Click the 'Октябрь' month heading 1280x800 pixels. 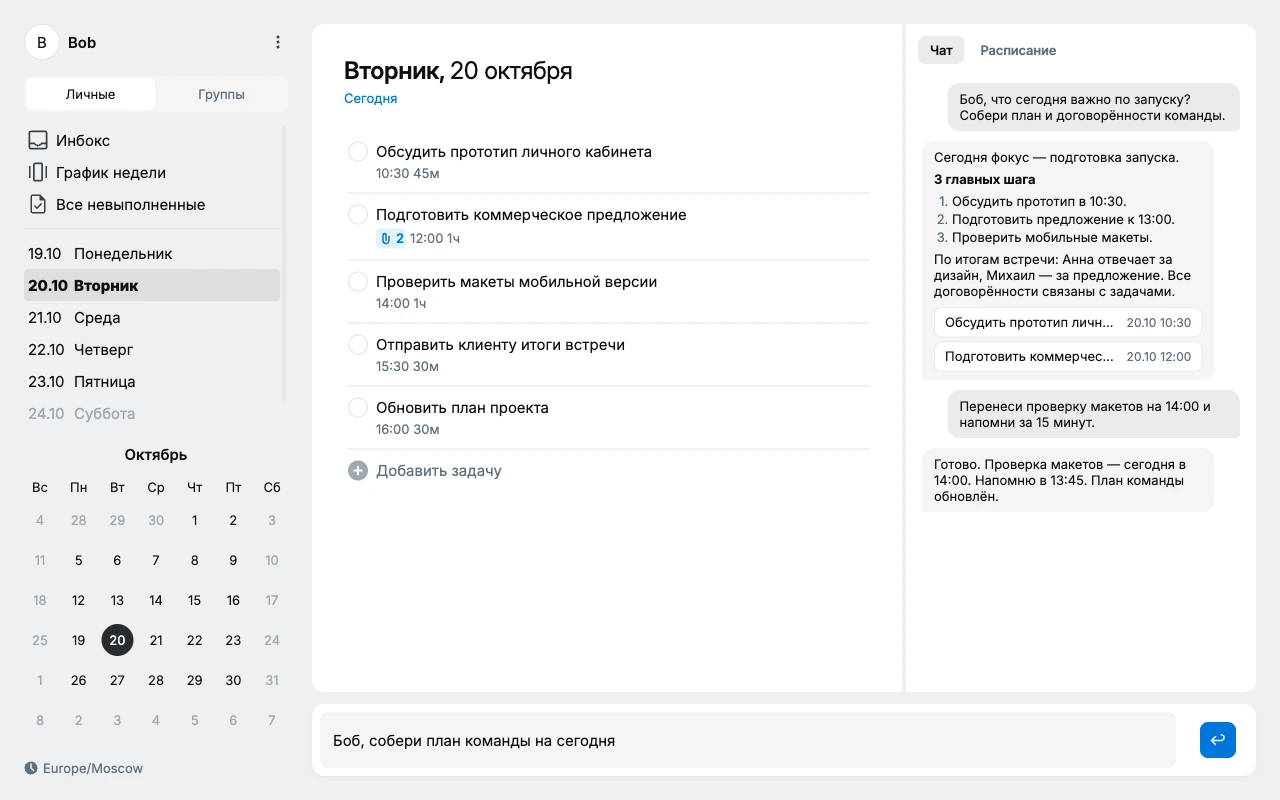click(x=156, y=454)
